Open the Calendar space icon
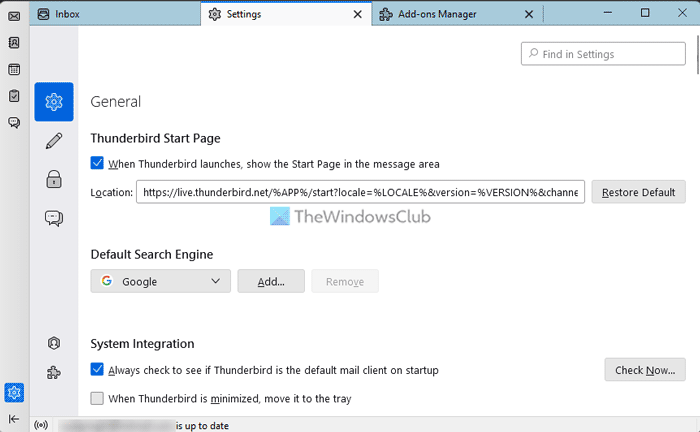Viewport: 700px width, 432px height. [14, 70]
